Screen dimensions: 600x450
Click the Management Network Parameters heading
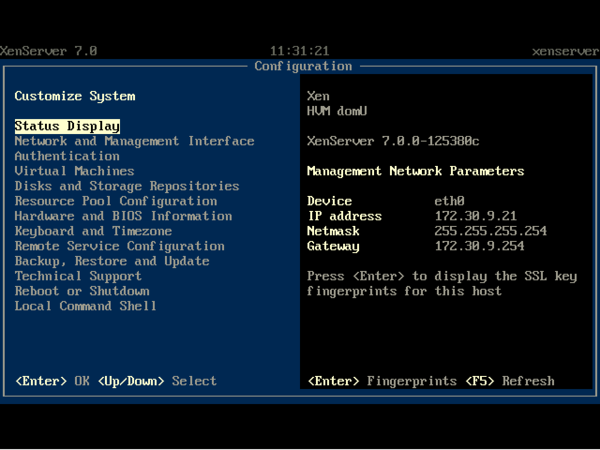[415, 171]
